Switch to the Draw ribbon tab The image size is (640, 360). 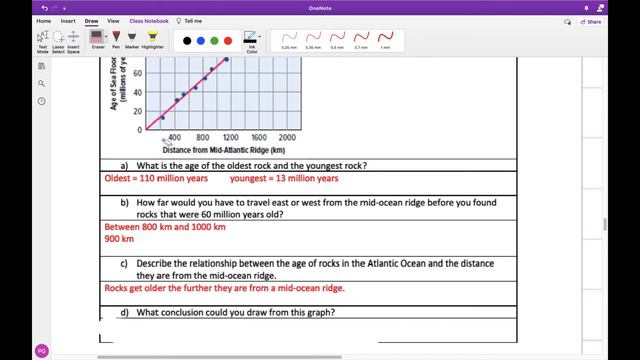coord(91,21)
